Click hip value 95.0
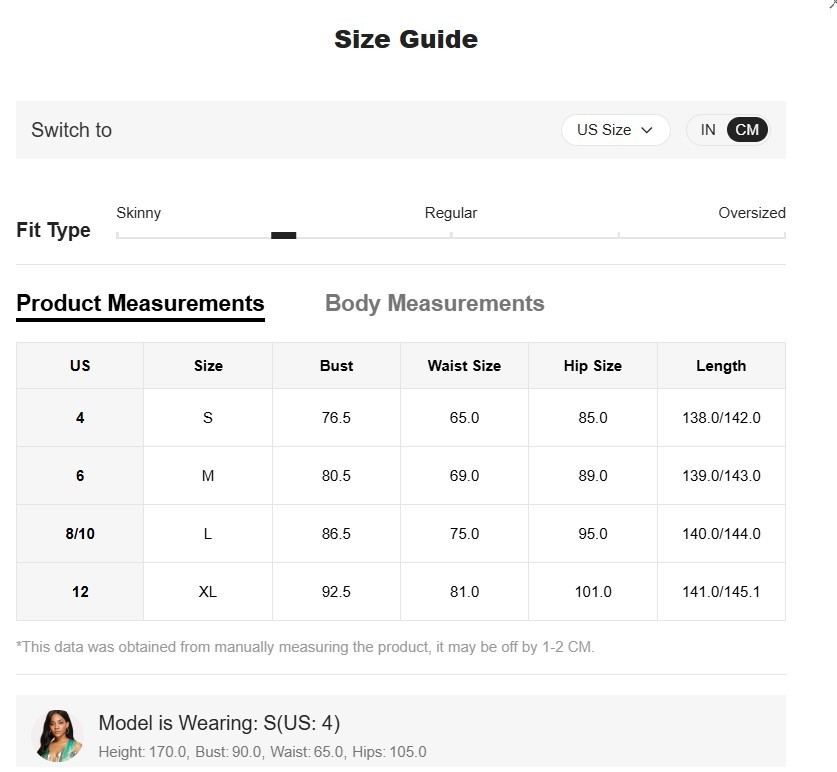The image size is (837, 772). pos(593,533)
